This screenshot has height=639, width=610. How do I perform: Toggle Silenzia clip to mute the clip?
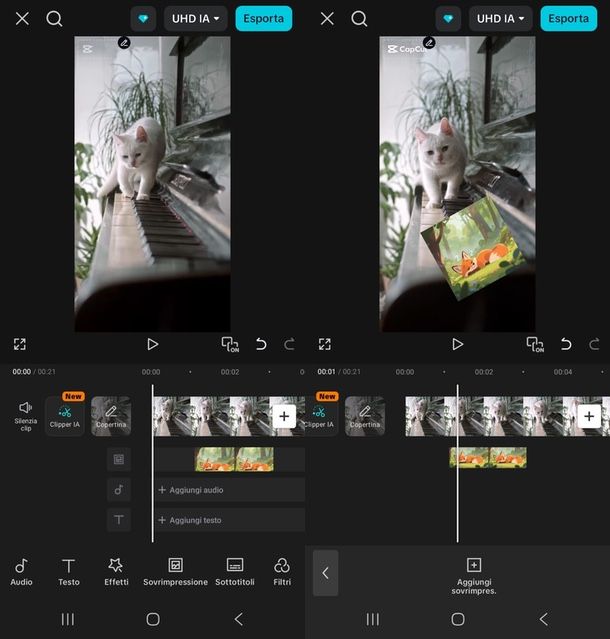[25, 414]
